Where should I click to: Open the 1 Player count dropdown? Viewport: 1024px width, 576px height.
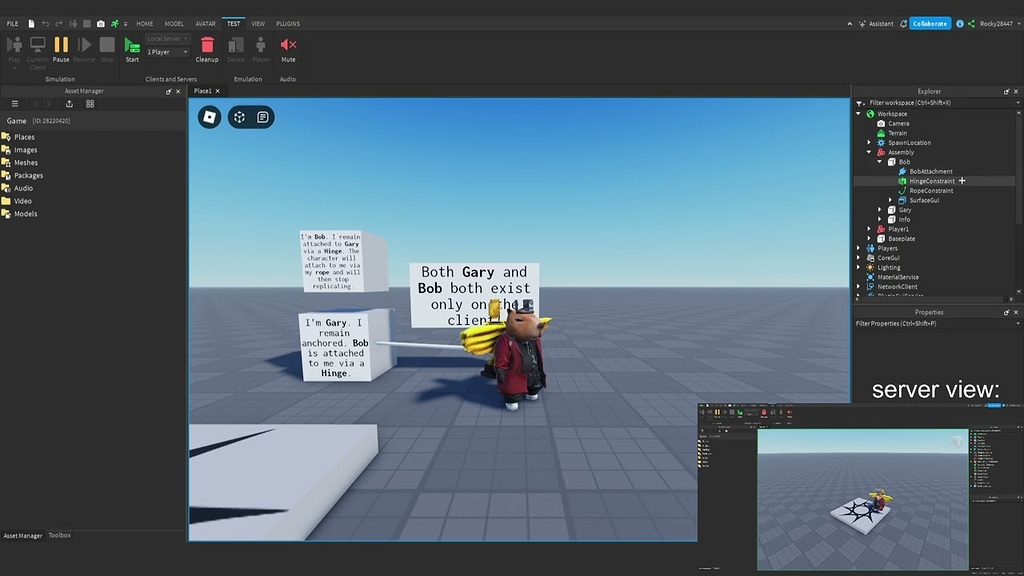167,52
